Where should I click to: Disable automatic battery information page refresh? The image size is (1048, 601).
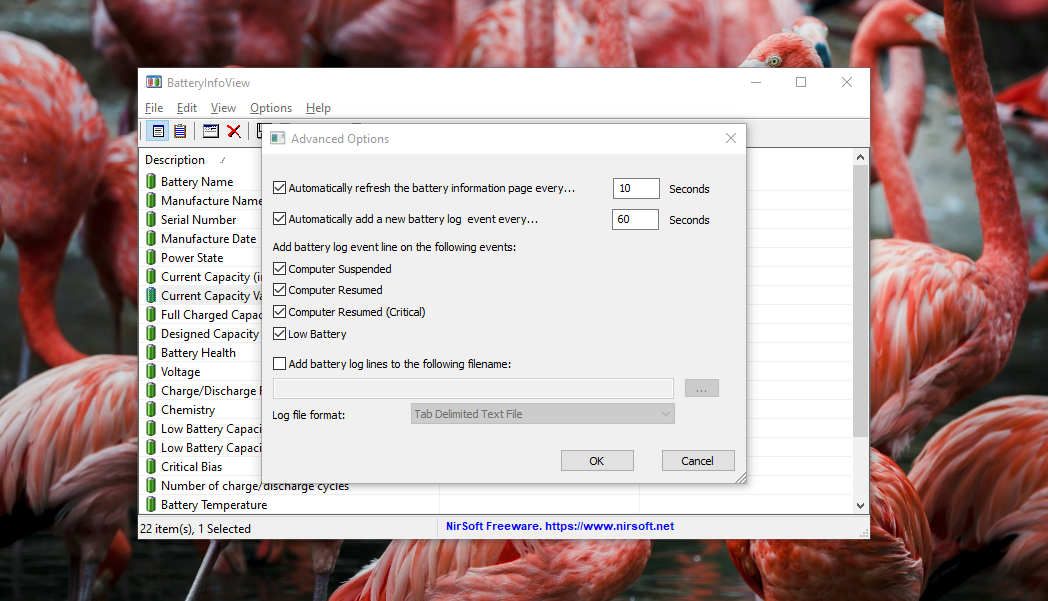[279, 188]
